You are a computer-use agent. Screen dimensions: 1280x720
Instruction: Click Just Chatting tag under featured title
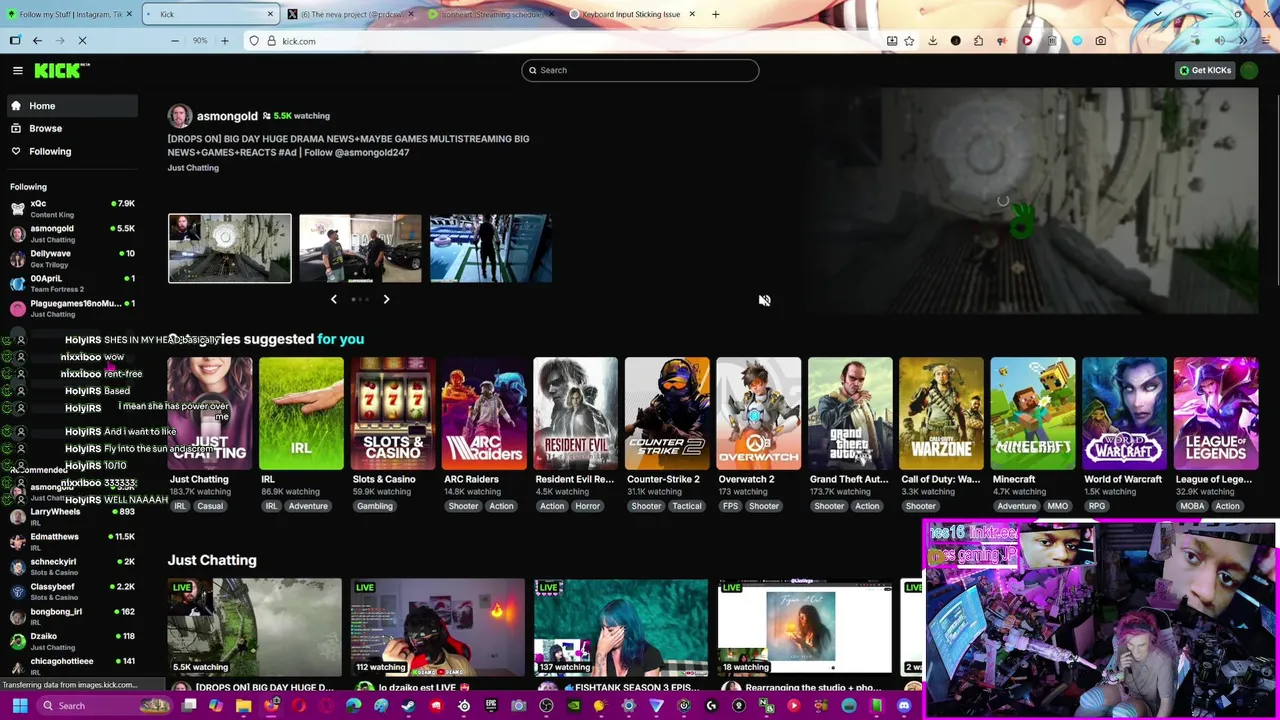(193, 168)
